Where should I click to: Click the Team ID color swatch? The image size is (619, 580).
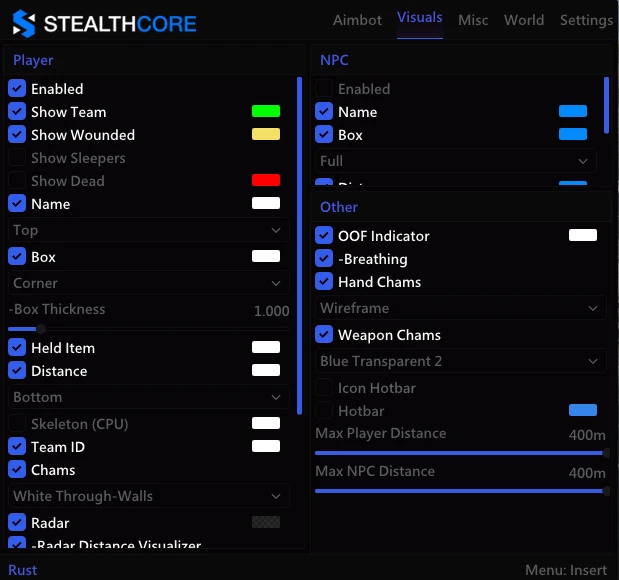266,446
